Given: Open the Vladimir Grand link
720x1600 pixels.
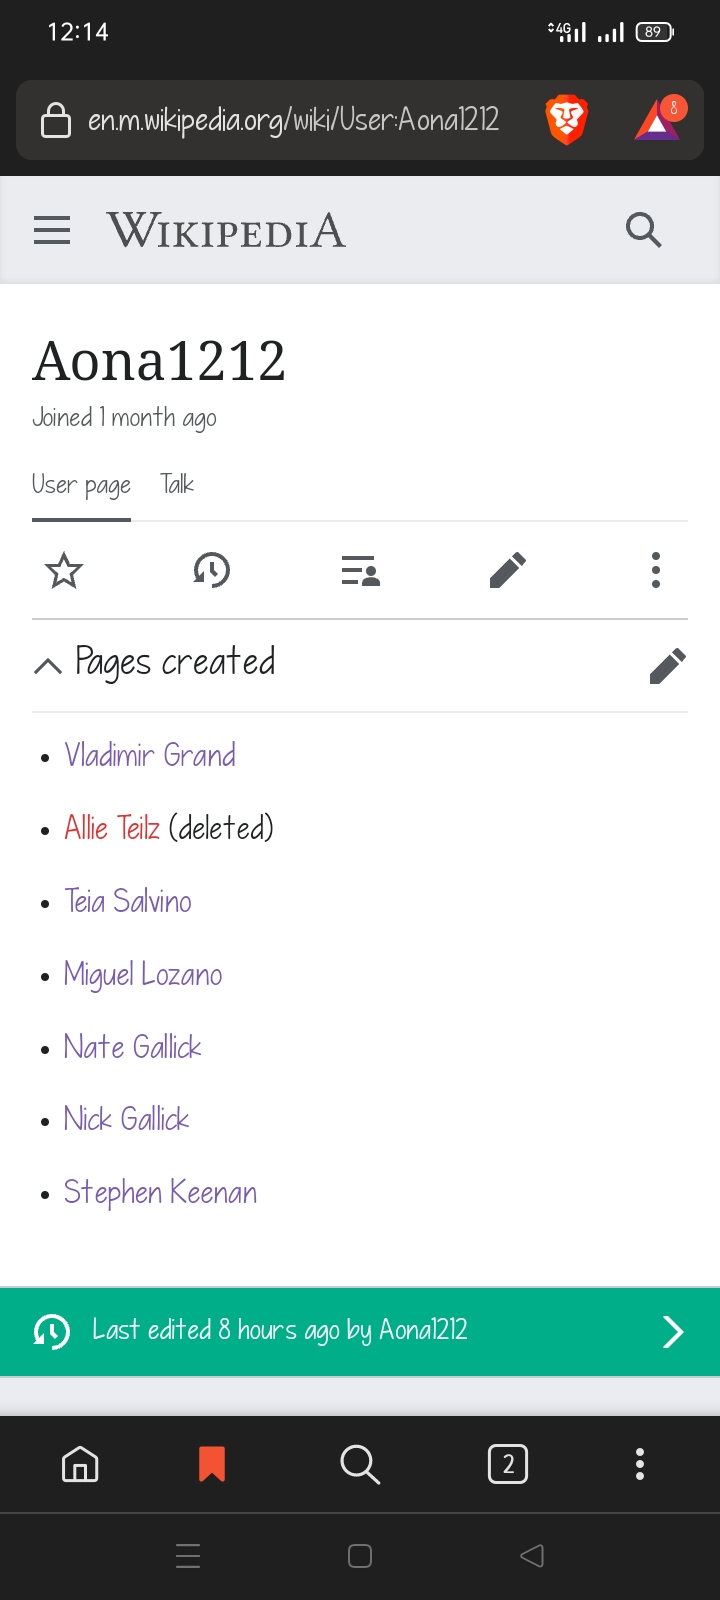Looking at the screenshot, I should (150, 755).
